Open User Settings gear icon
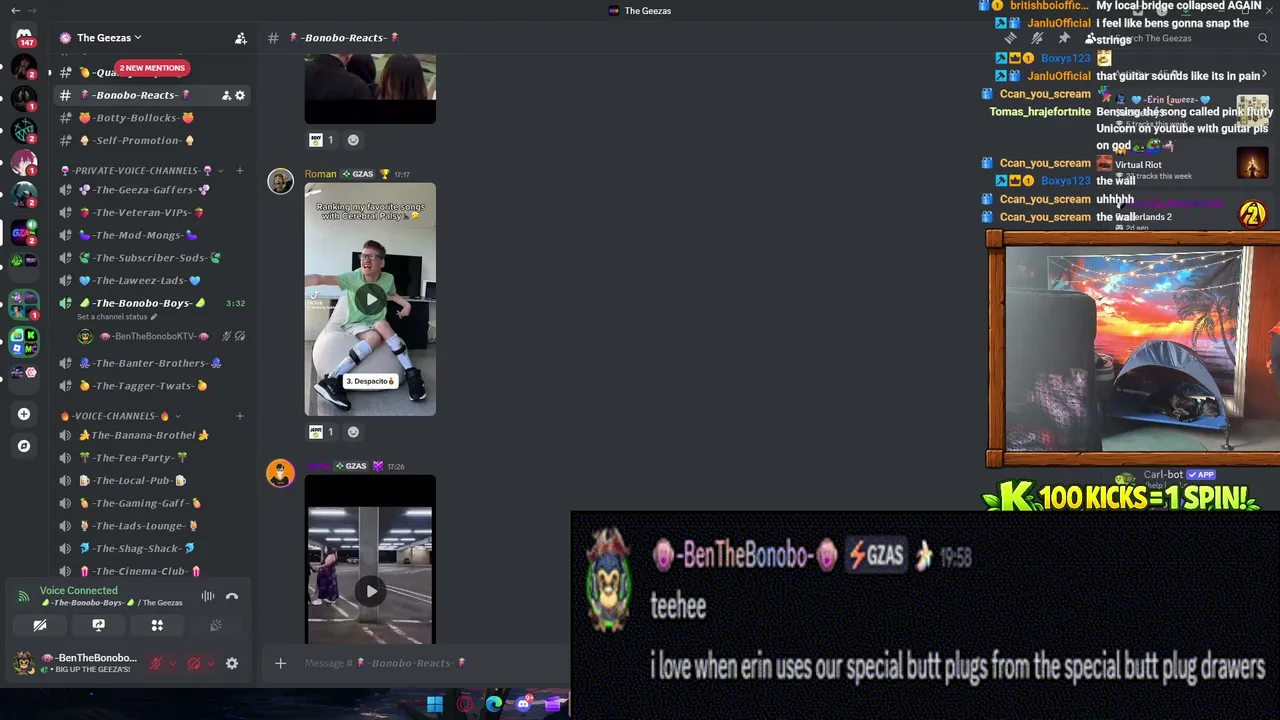This screenshot has height=720, width=1280. coord(232,663)
